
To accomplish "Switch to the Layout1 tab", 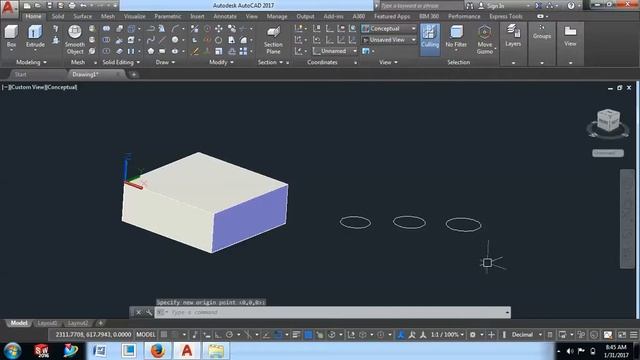I will coord(47,323).
